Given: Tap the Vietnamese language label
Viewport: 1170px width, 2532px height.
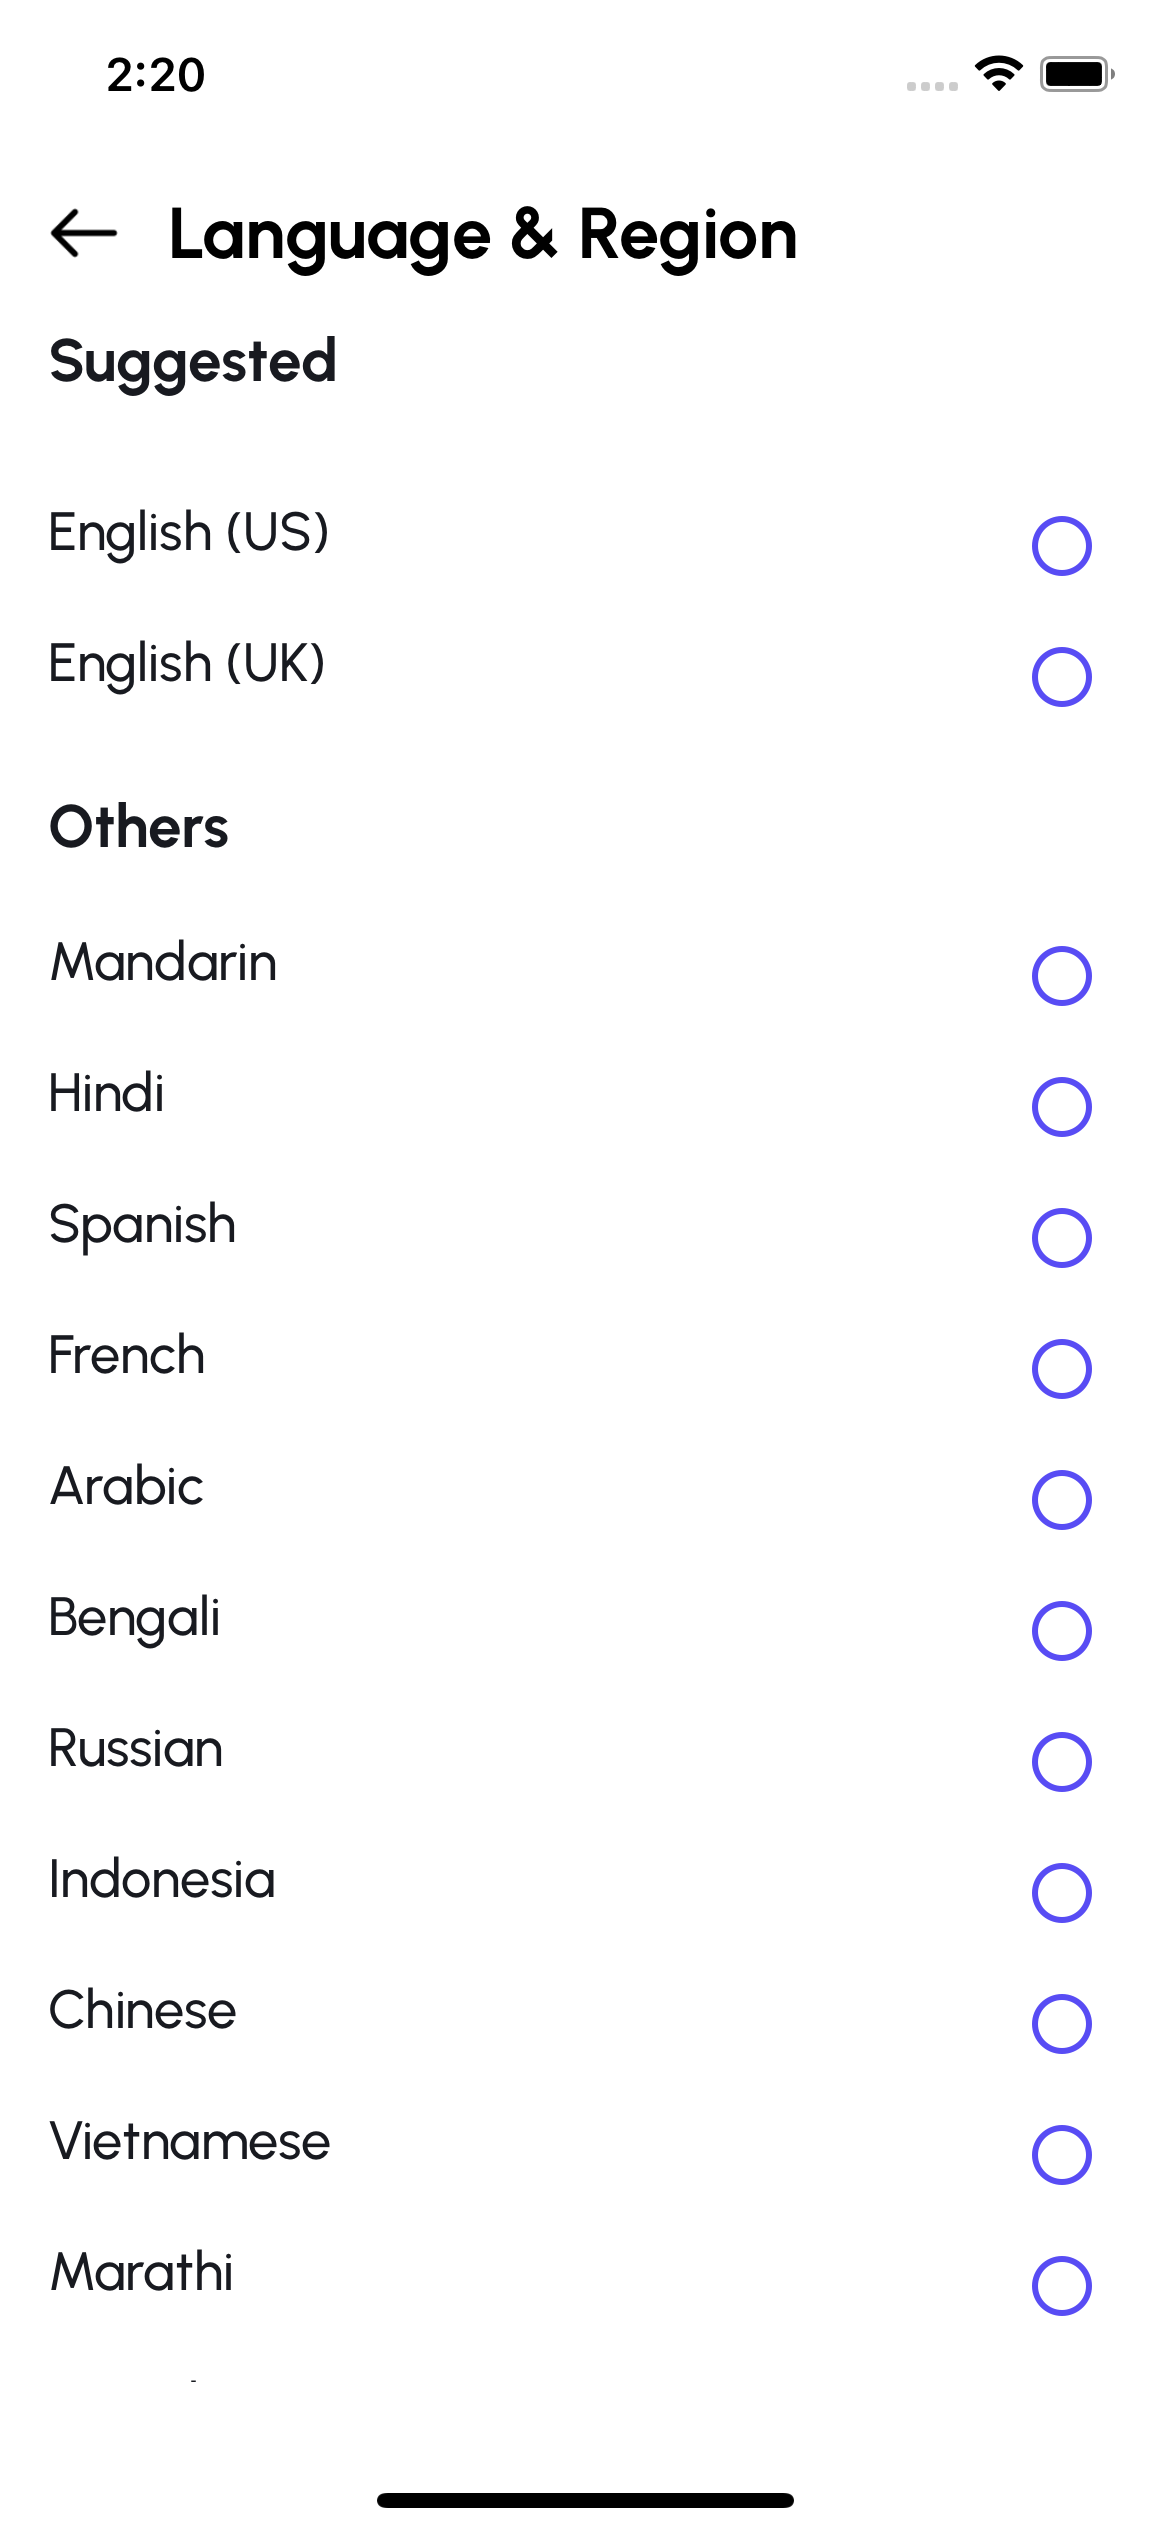Looking at the screenshot, I should [x=190, y=2142].
